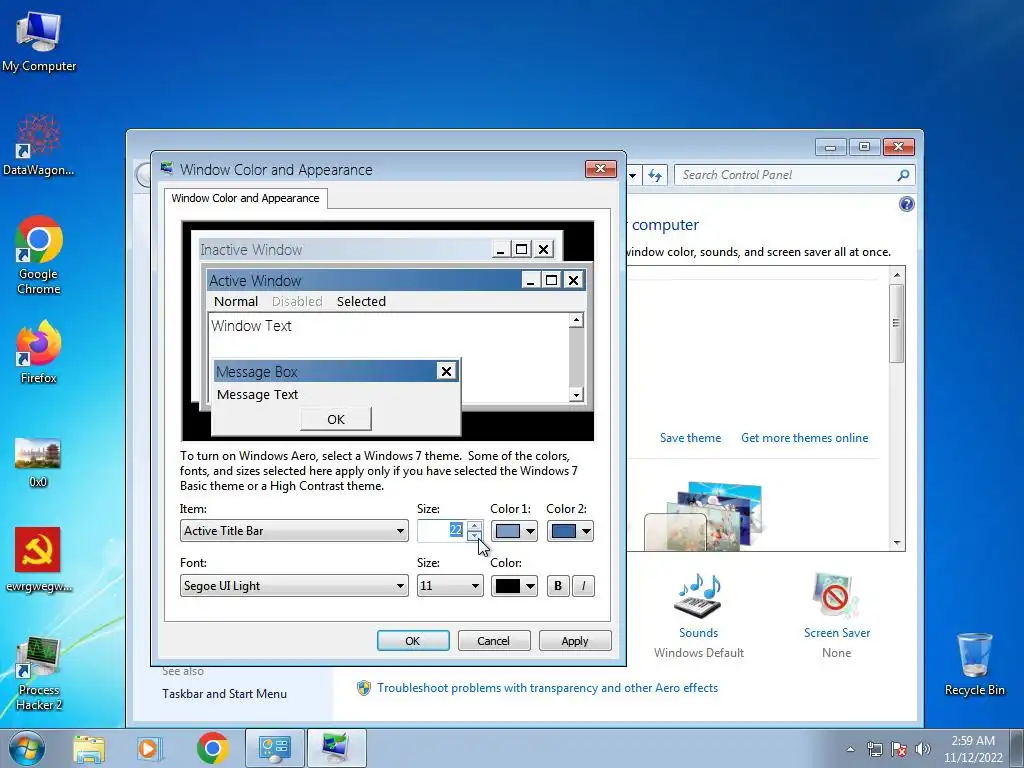Screen dimensions: 1024x768
Task: Open Taskbar and Start Menu link
Action: 225,694
